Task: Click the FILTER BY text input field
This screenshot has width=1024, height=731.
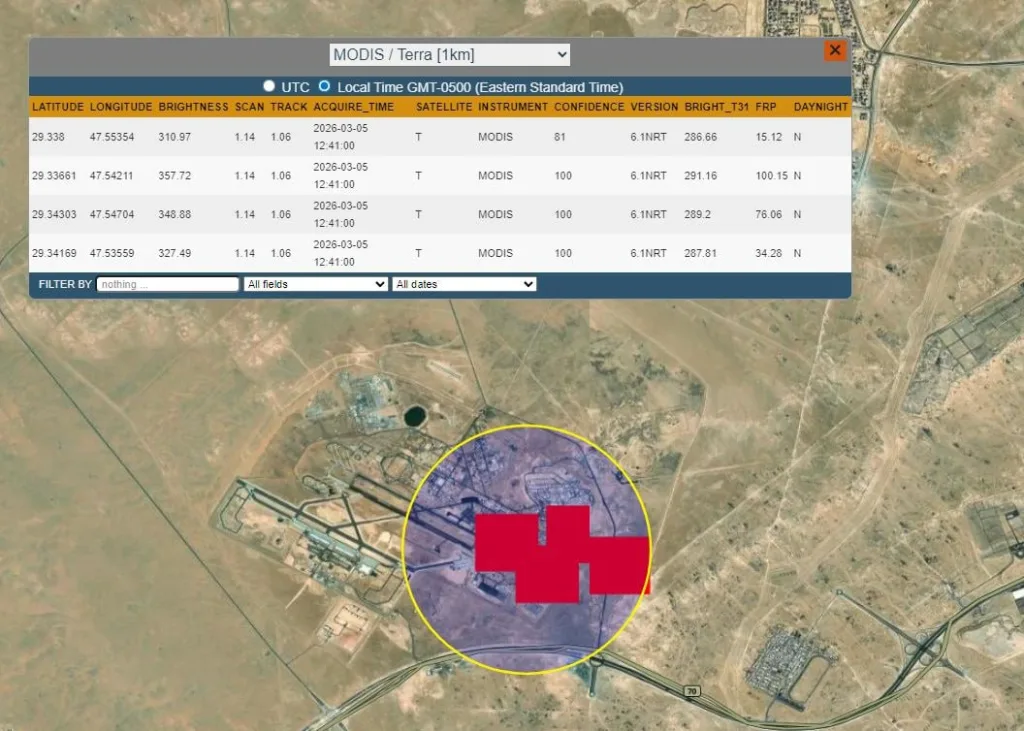Action: 168,284
